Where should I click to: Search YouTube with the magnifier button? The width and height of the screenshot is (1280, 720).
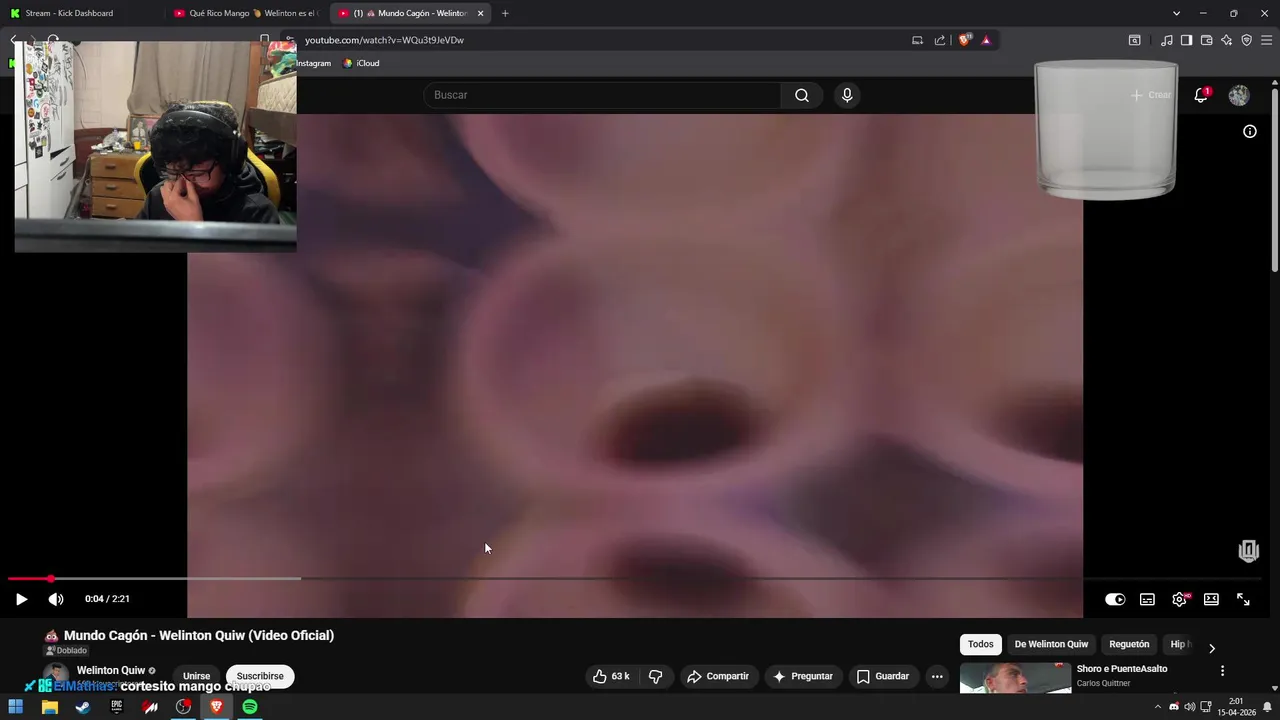pyautogui.click(x=802, y=95)
